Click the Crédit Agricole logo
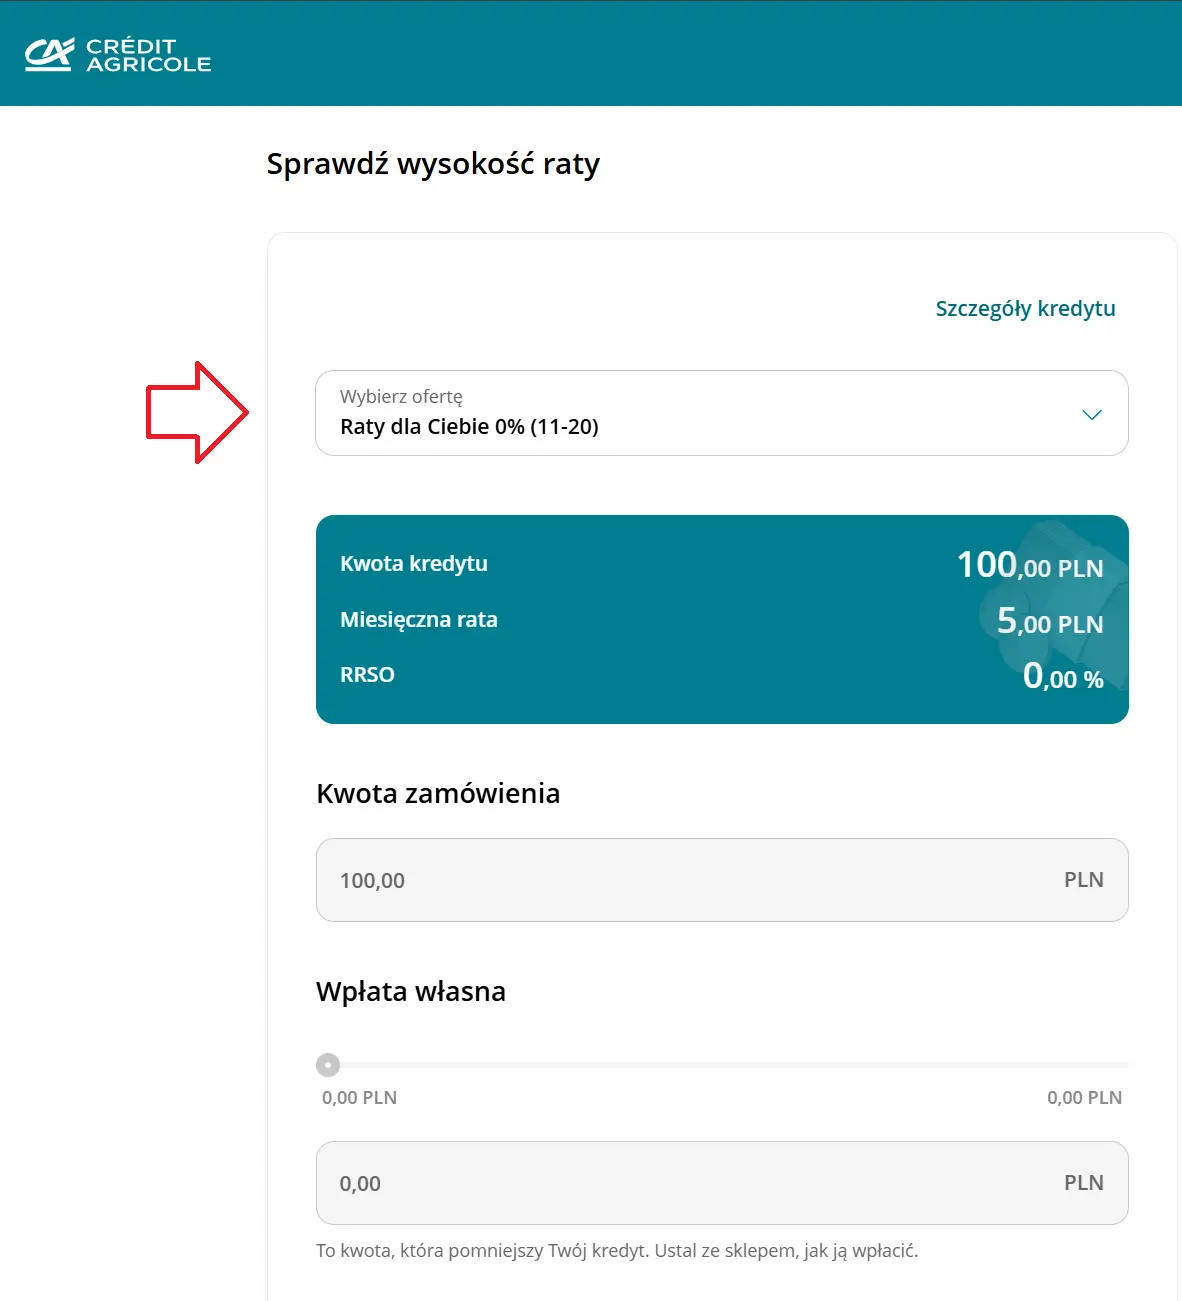 118,55
